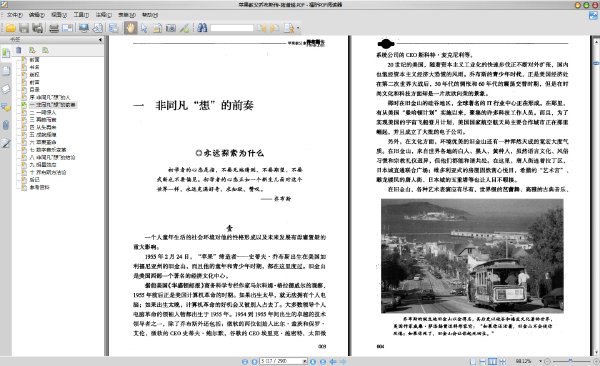Open the 帮助(H) menu
Screen dimensions: 600x366
click(x=150, y=15)
